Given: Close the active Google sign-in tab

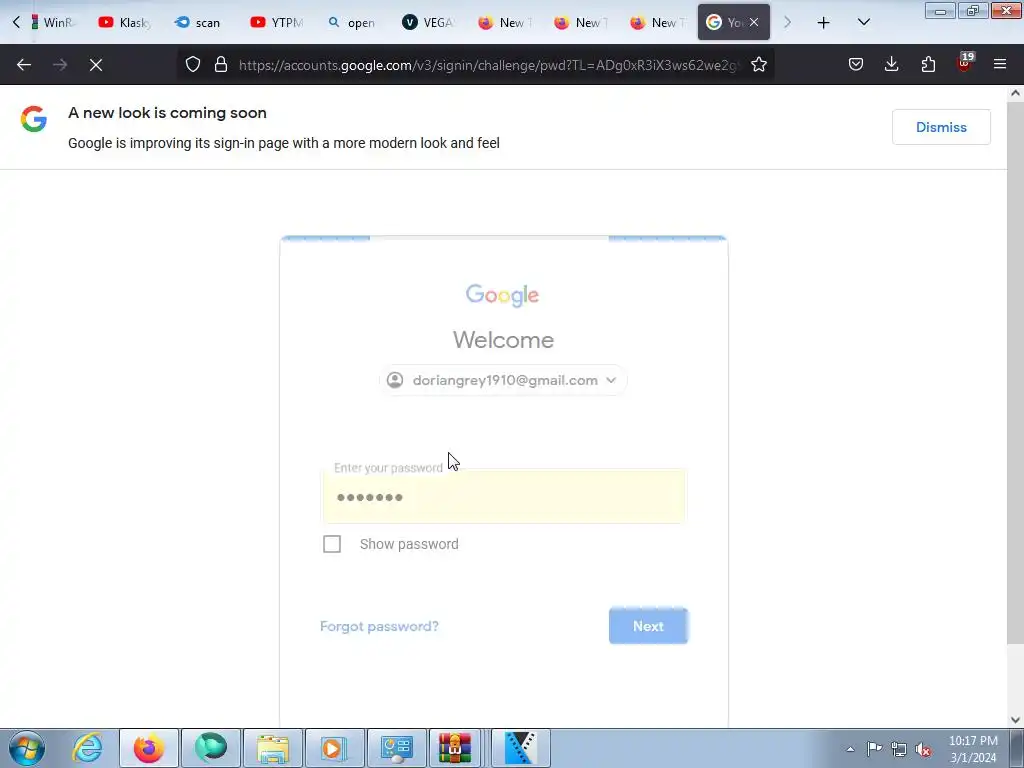Looking at the screenshot, I should (754, 22).
